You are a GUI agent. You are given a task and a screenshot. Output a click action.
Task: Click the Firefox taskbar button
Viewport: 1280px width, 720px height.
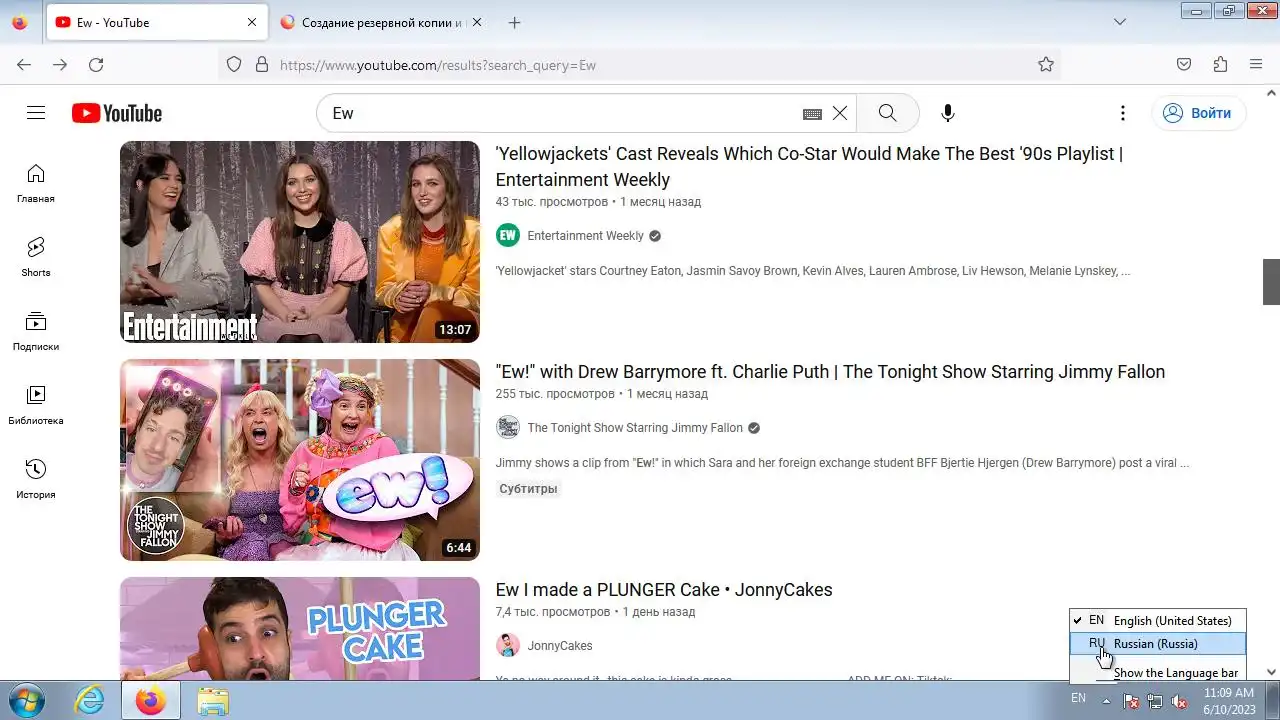tap(151, 701)
